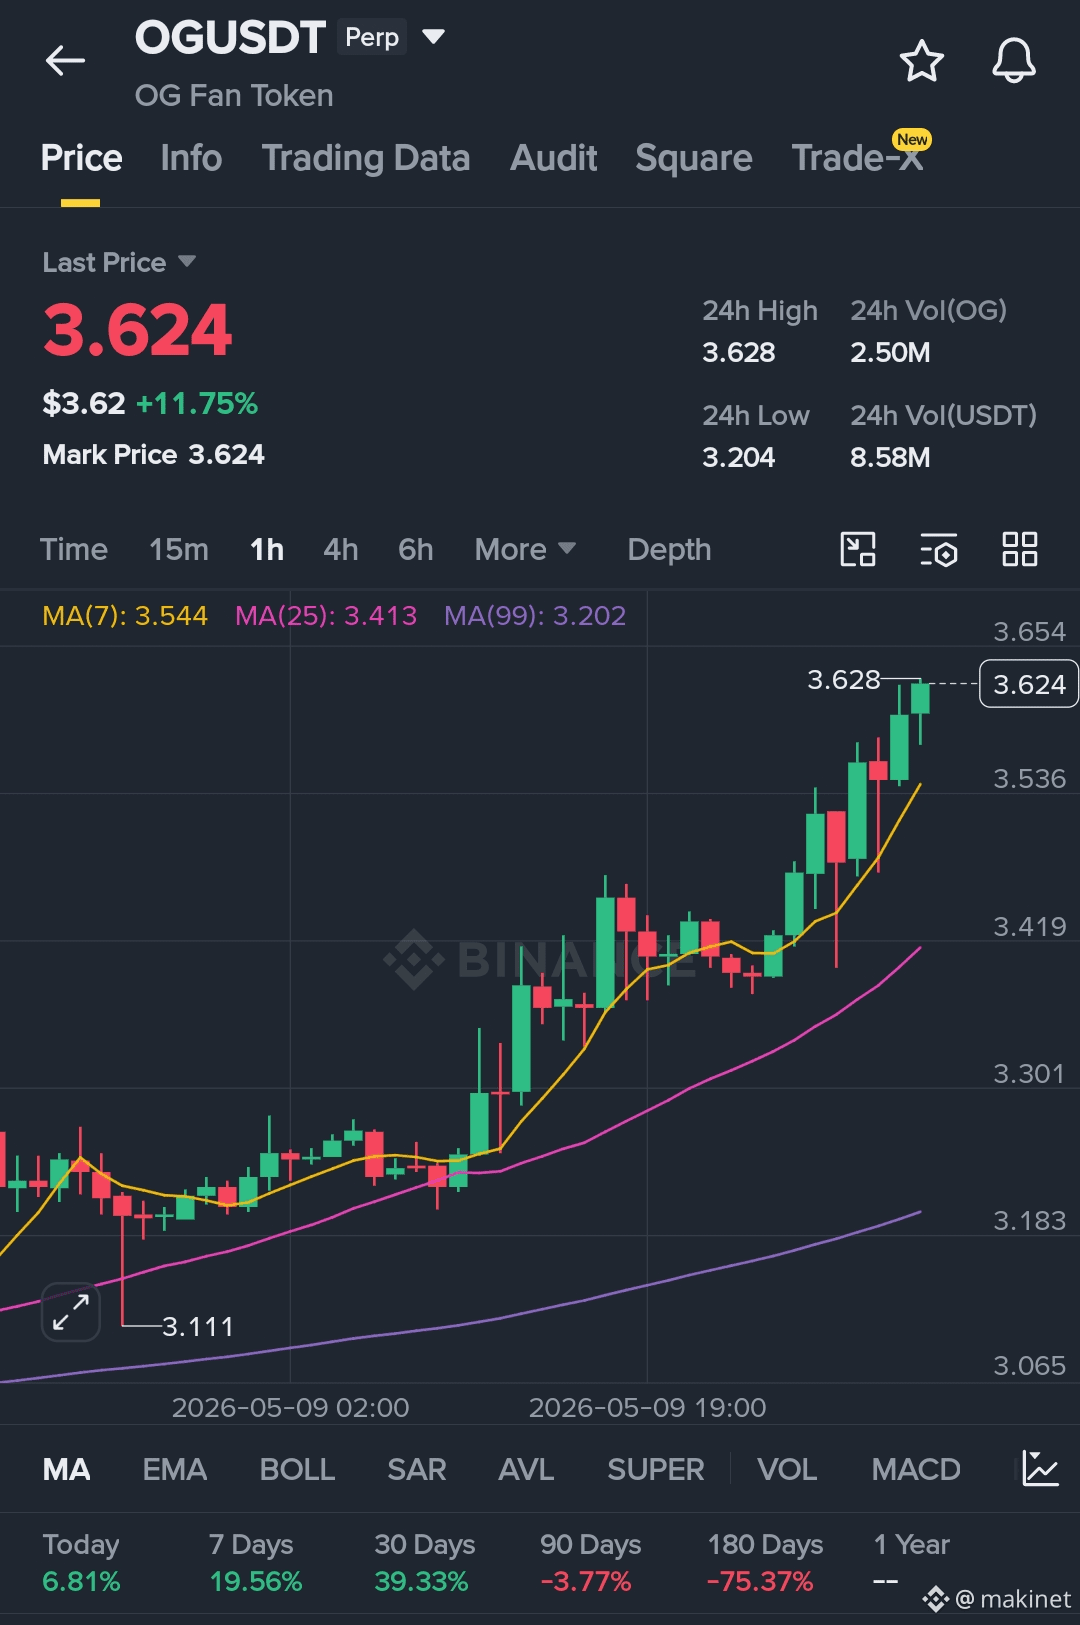Tap the 3.628 high marker on chart
This screenshot has width=1080, height=1625.
844,680
